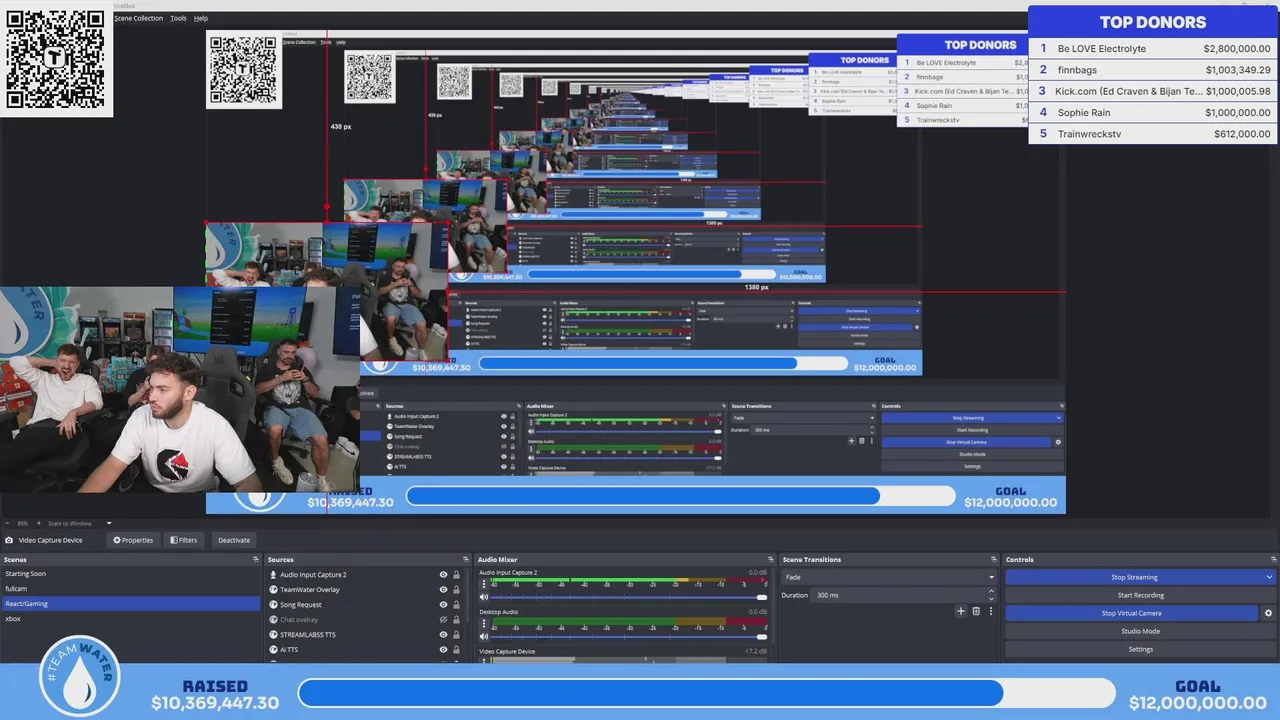Unlock the Audio Input Capture 2 source
The image size is (1280, 720).
coord(457,575)
